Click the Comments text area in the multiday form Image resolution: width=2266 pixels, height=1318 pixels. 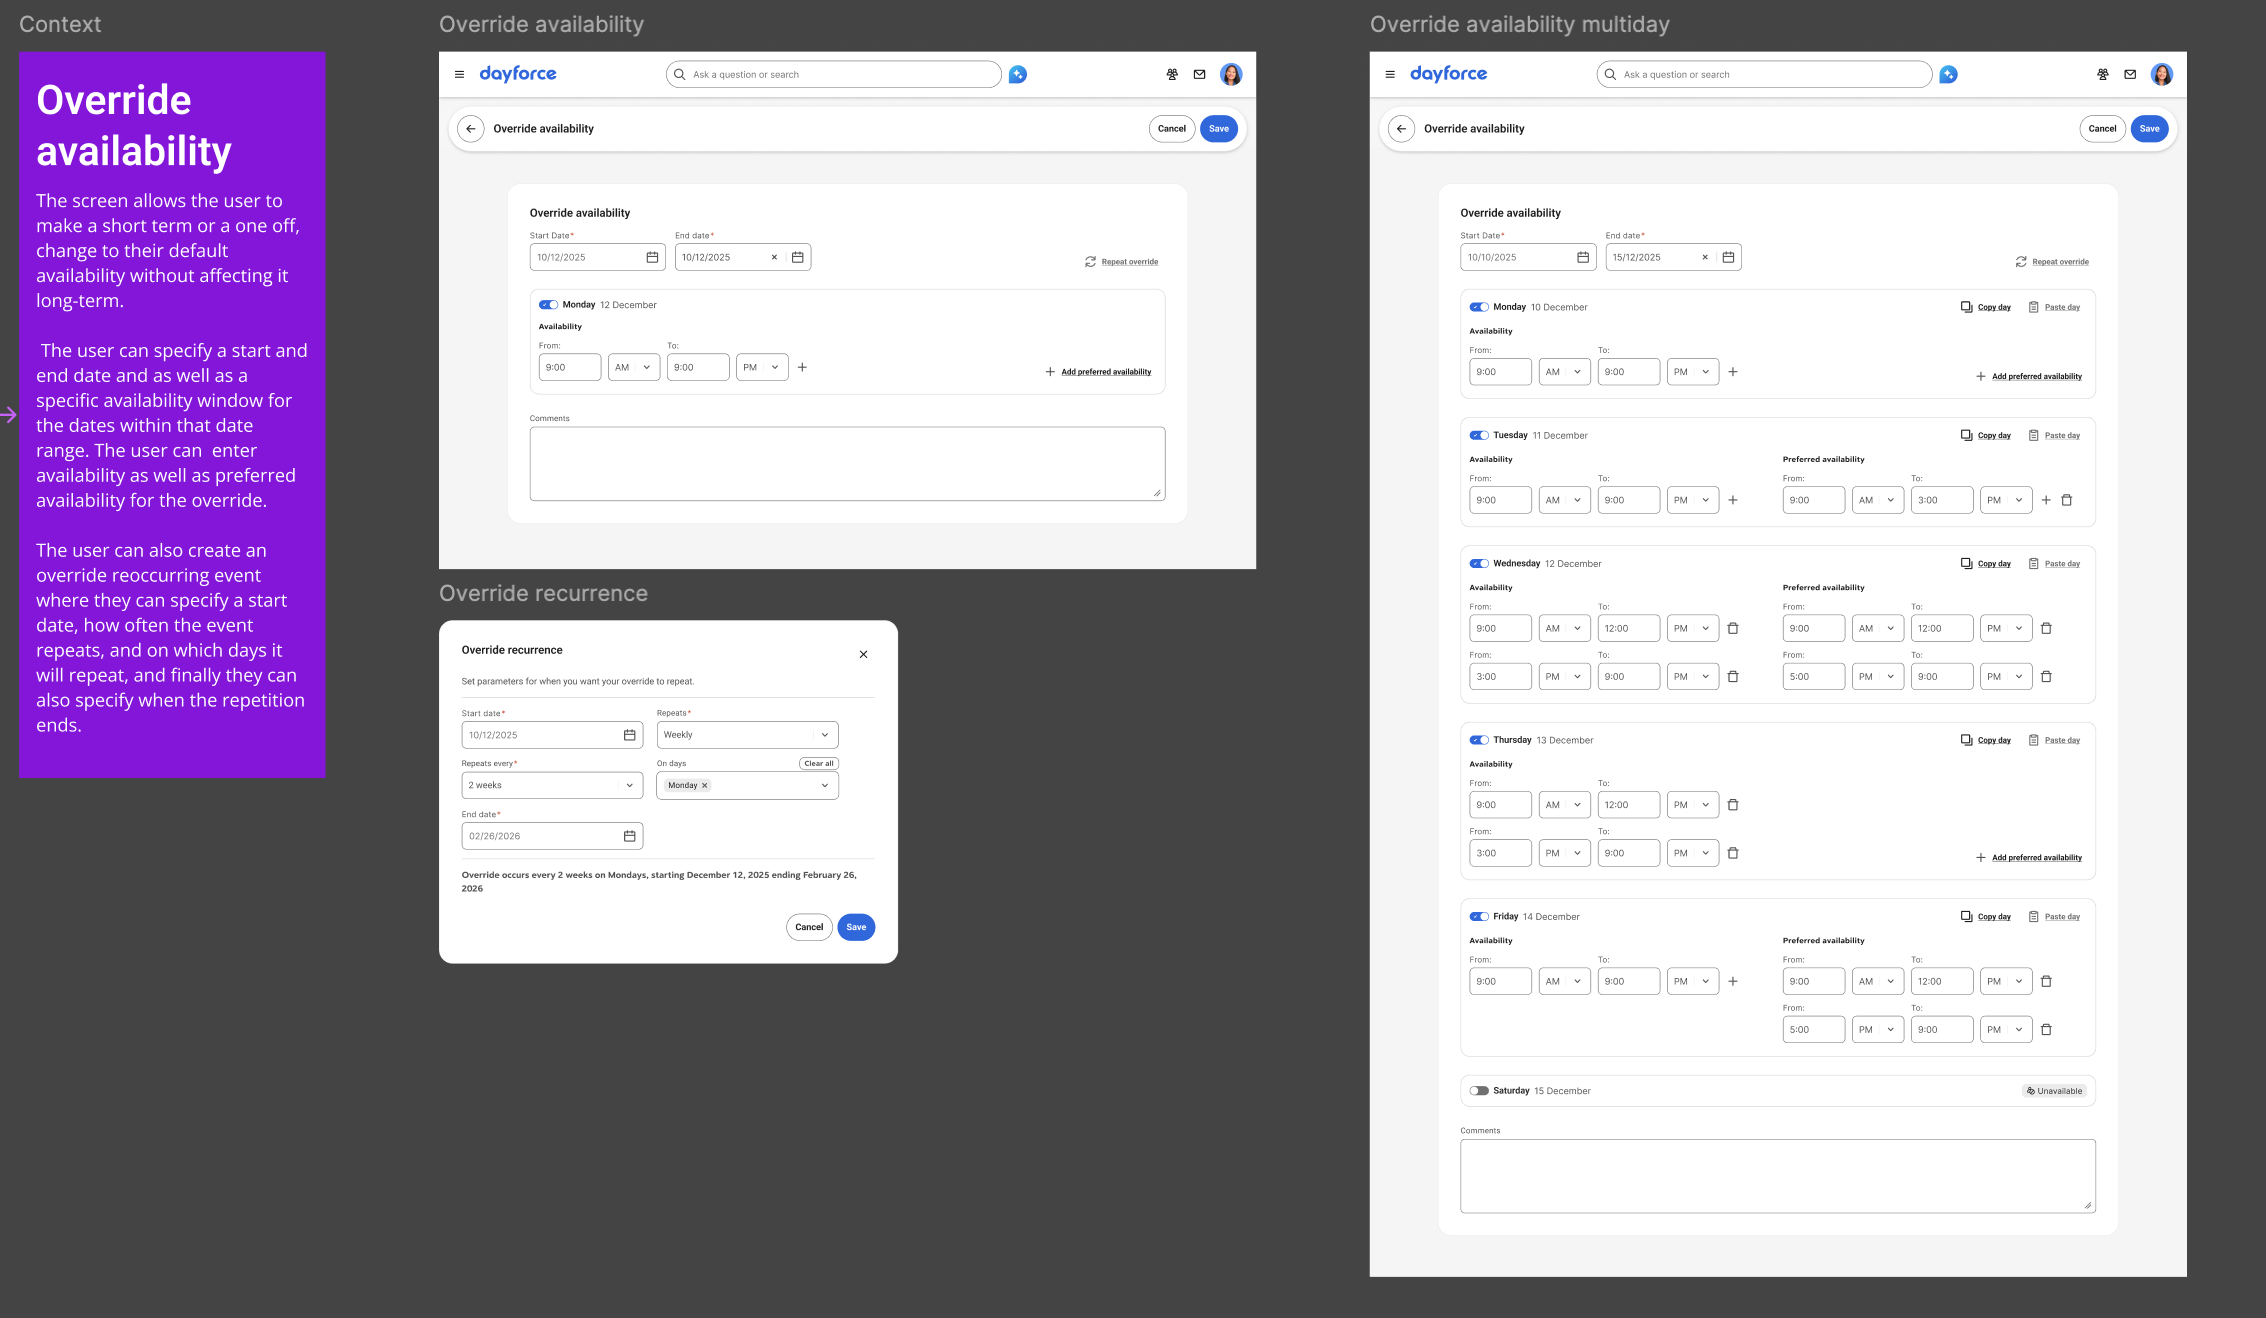pos(1777,1176)
